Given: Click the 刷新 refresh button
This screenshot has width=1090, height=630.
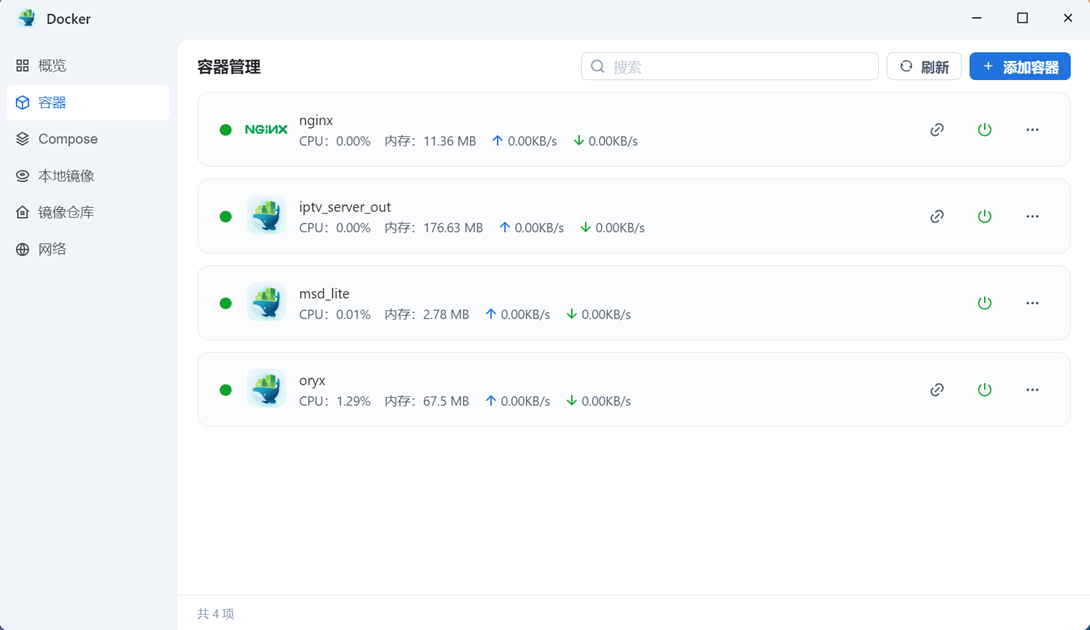Looking at the screenshot, I should [x=924, y=67].
